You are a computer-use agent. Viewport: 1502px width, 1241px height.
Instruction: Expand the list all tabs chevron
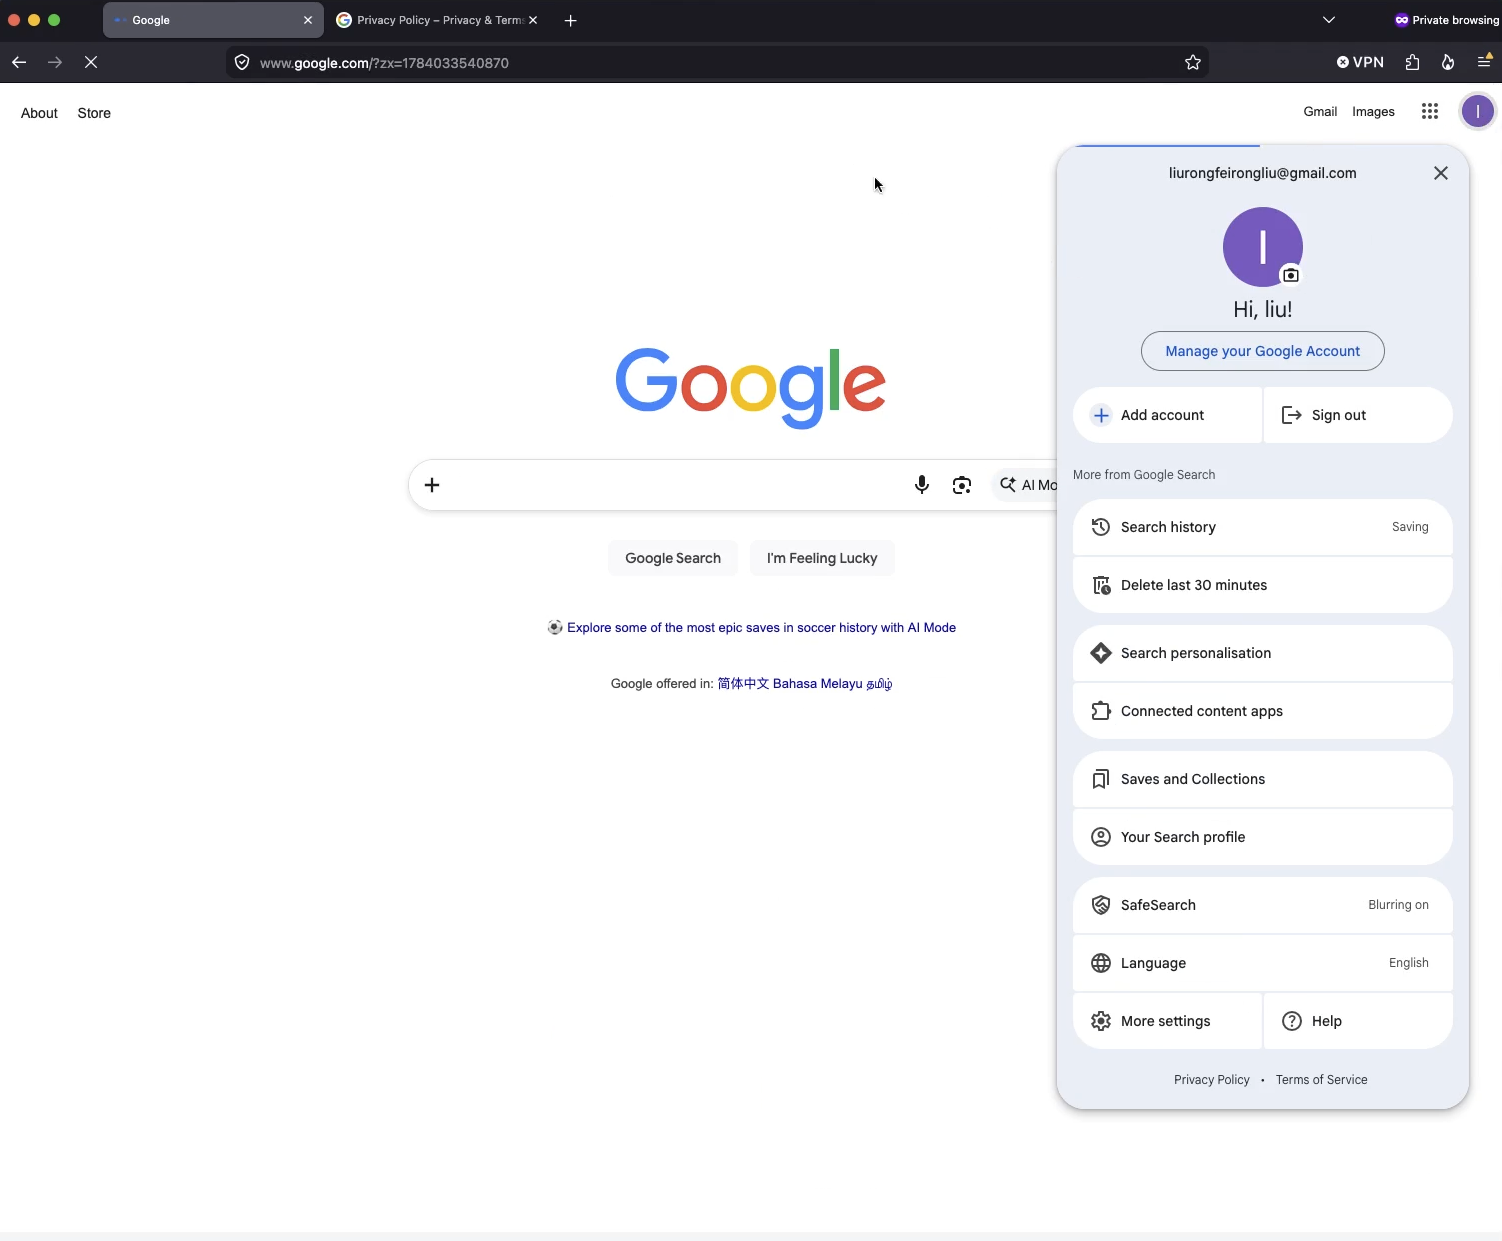point(1329,20)
